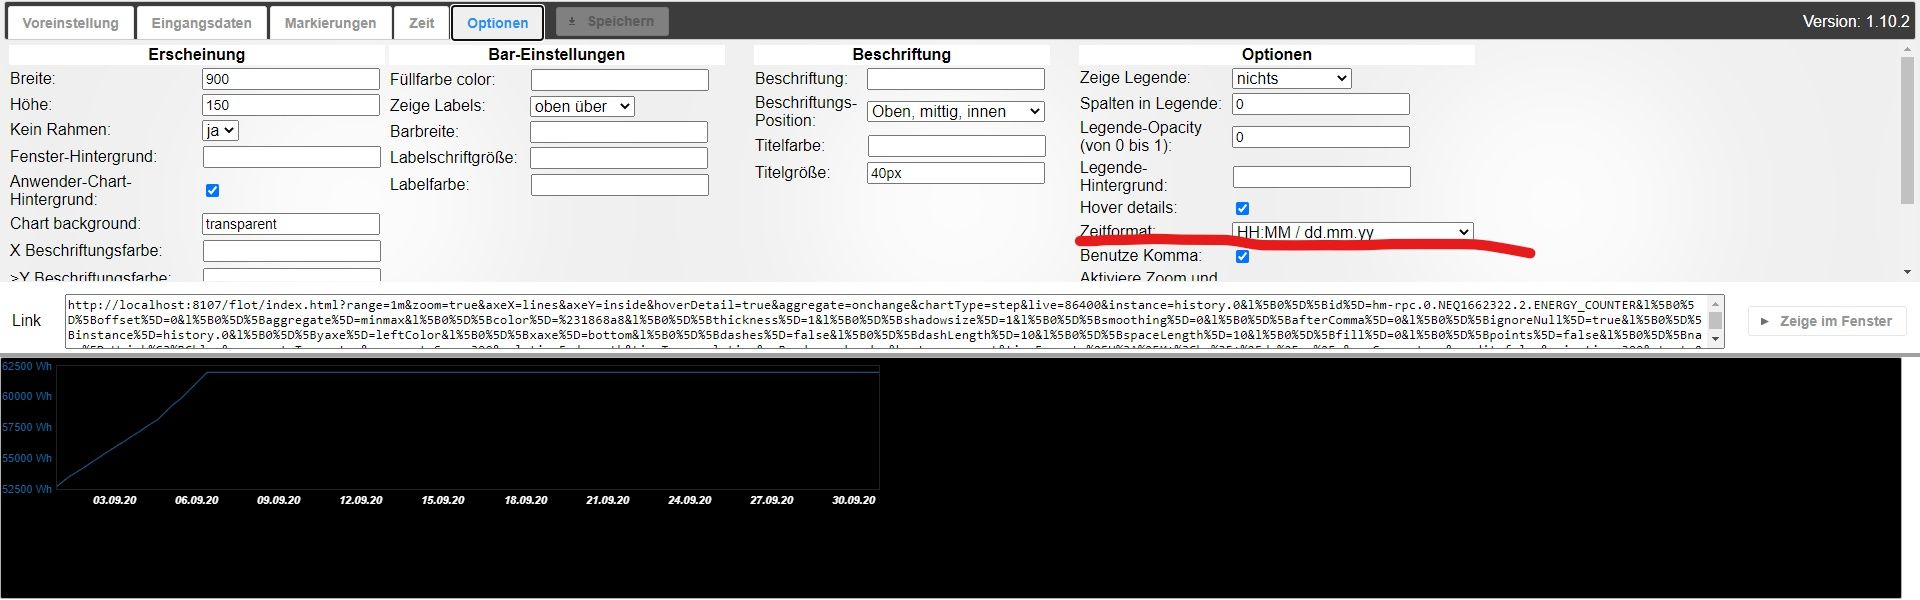Click the 15.09.20 axis label
The width and height of the screenshot is (1920, 600).
tap(442, 500)
